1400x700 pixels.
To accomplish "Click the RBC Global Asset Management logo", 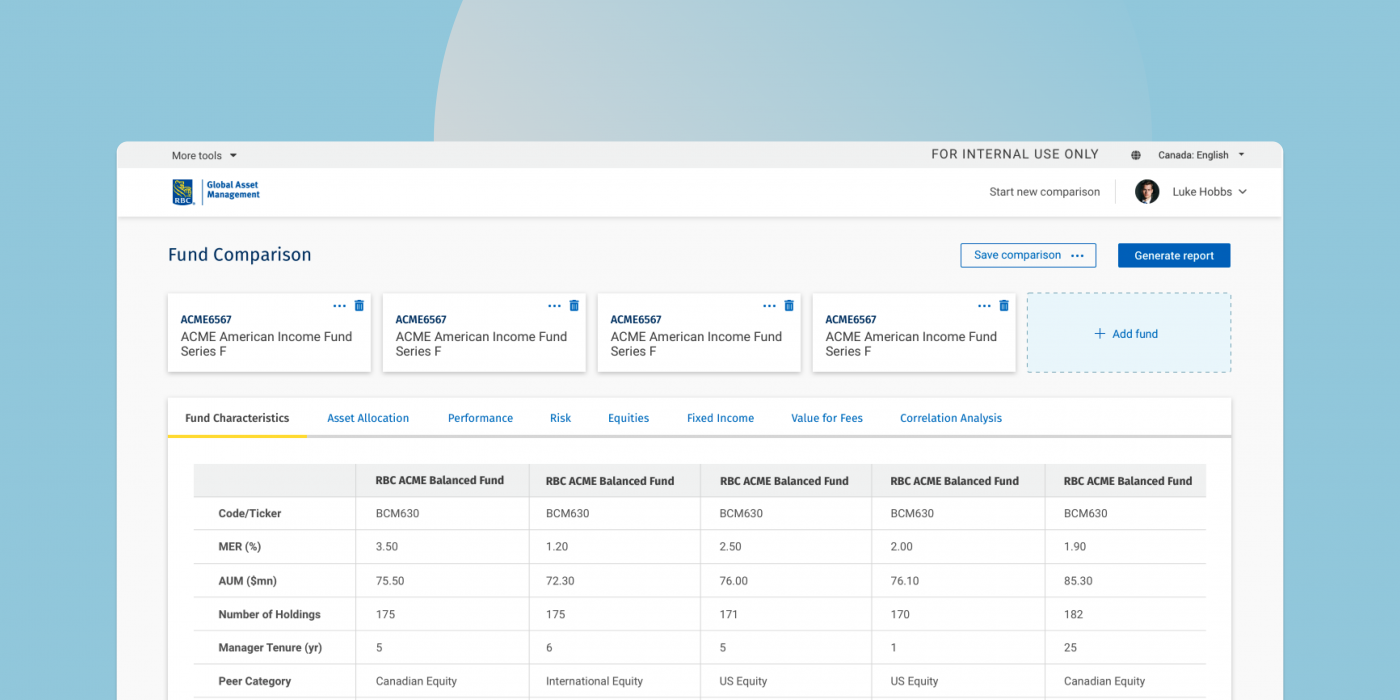I will click(x=216, y=191).
